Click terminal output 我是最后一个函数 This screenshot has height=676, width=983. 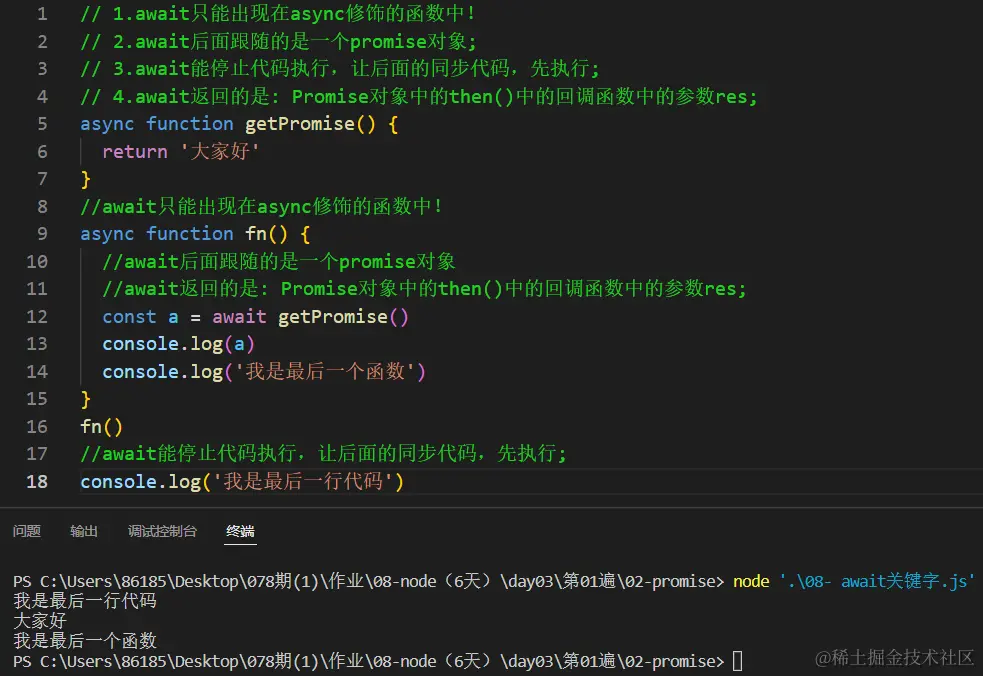point(85,641)
